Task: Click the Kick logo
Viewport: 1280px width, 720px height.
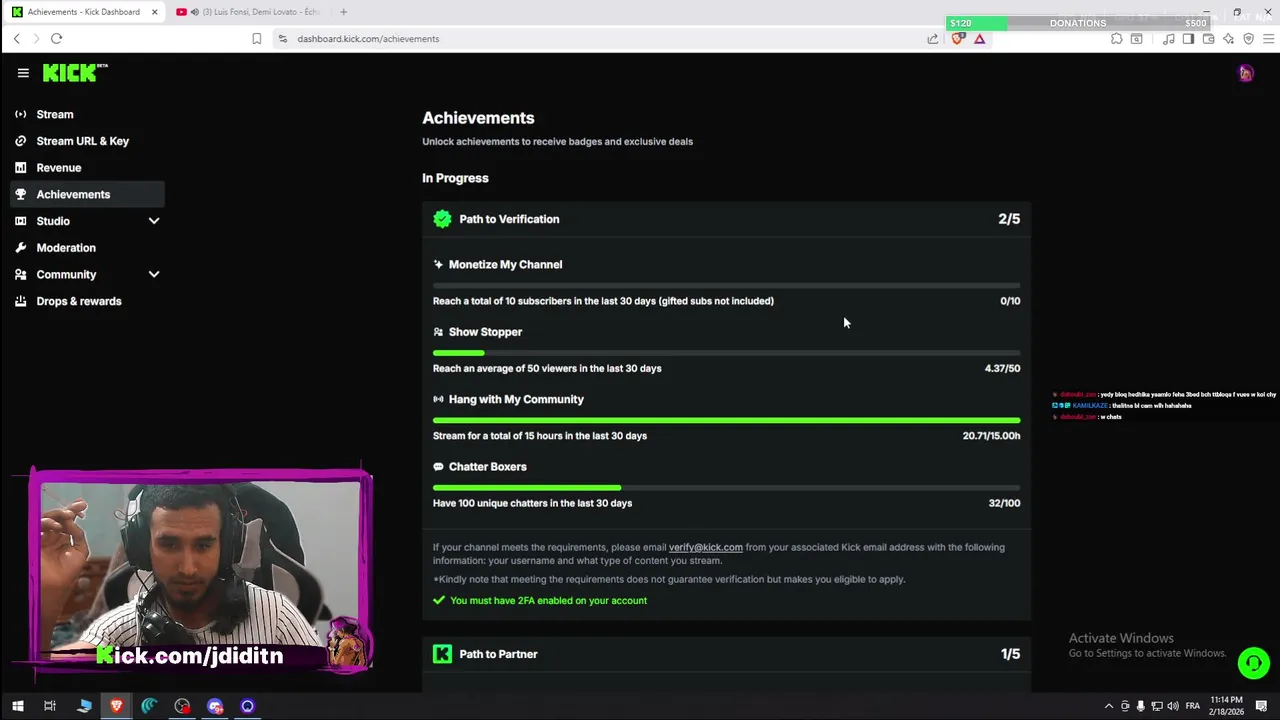Action: (75, 72)
